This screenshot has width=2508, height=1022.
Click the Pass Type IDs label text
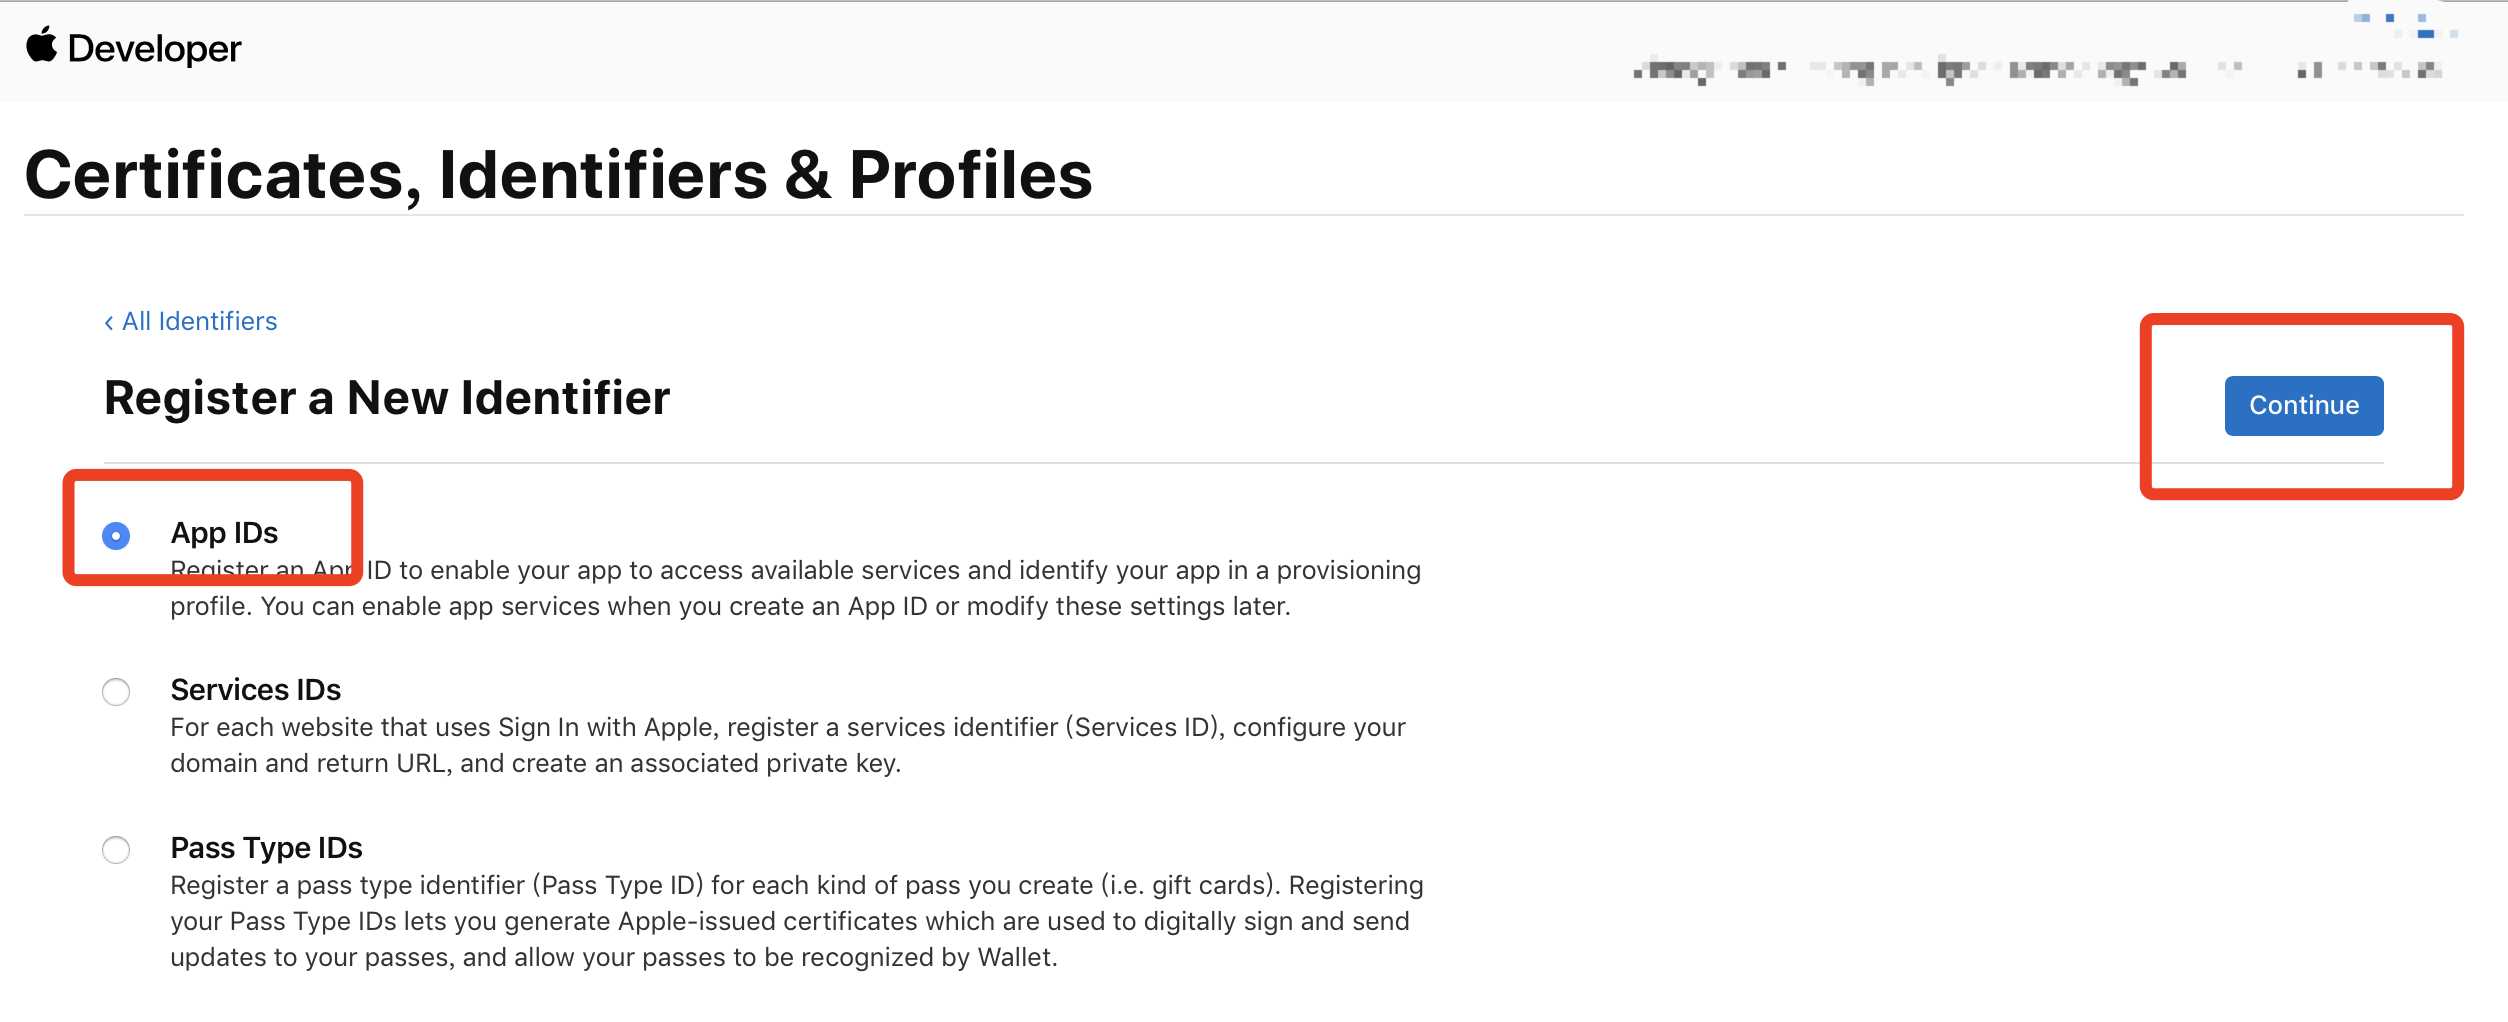pos(266,848)
